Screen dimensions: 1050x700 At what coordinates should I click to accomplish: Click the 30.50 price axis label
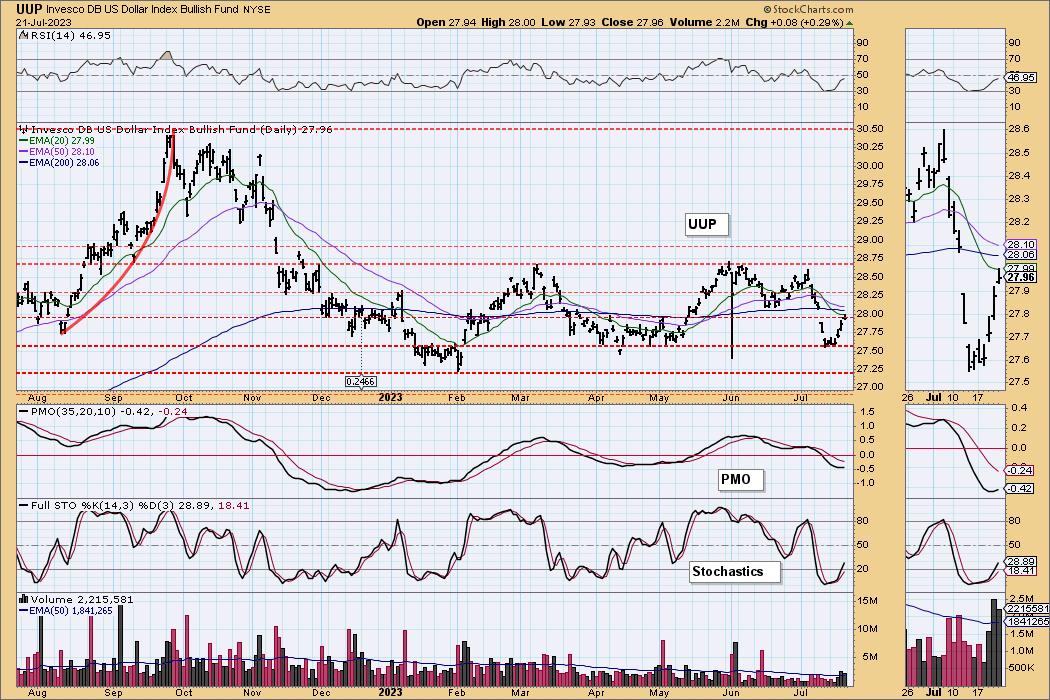coord(871,129)
